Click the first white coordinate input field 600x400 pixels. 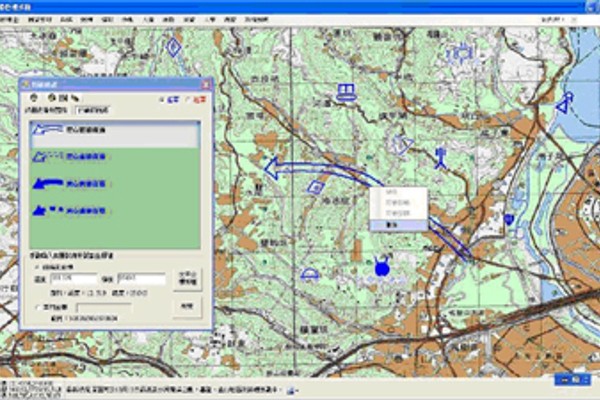73,279
